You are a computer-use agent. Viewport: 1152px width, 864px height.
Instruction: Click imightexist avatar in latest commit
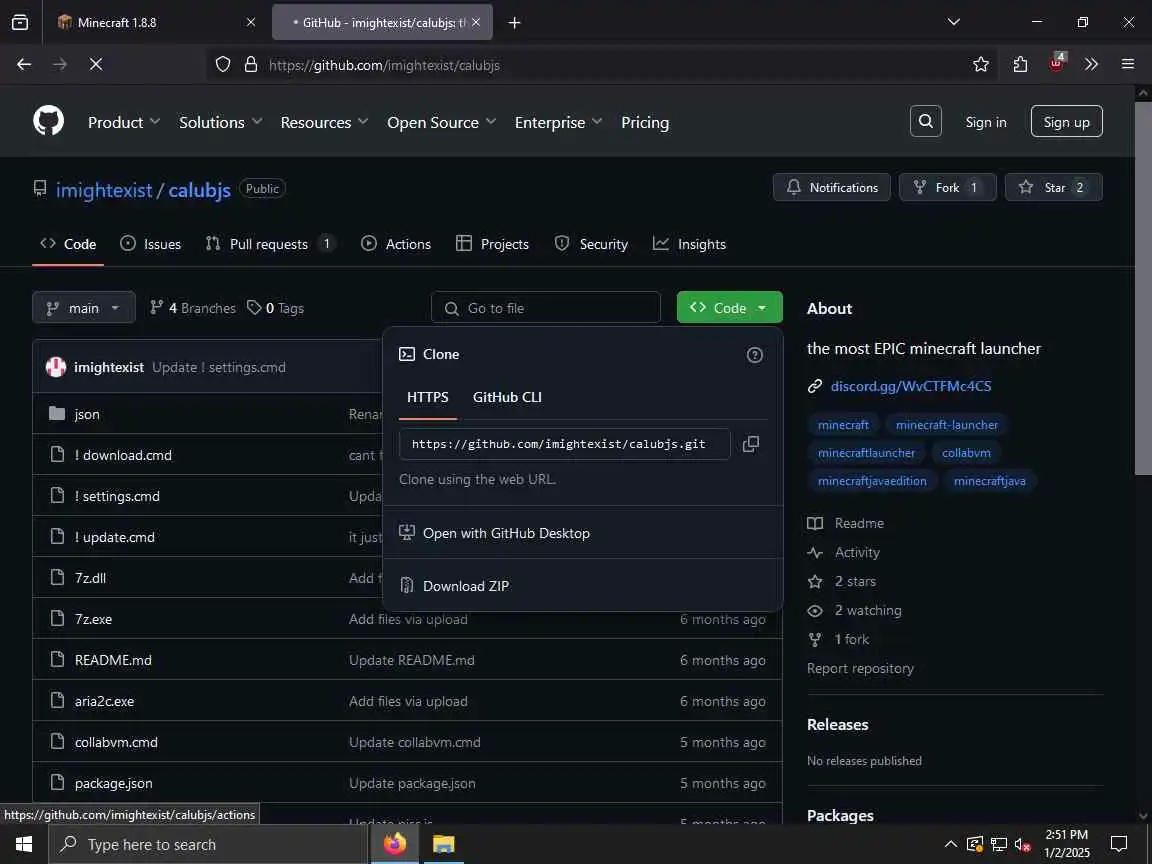tap(56, 367)
